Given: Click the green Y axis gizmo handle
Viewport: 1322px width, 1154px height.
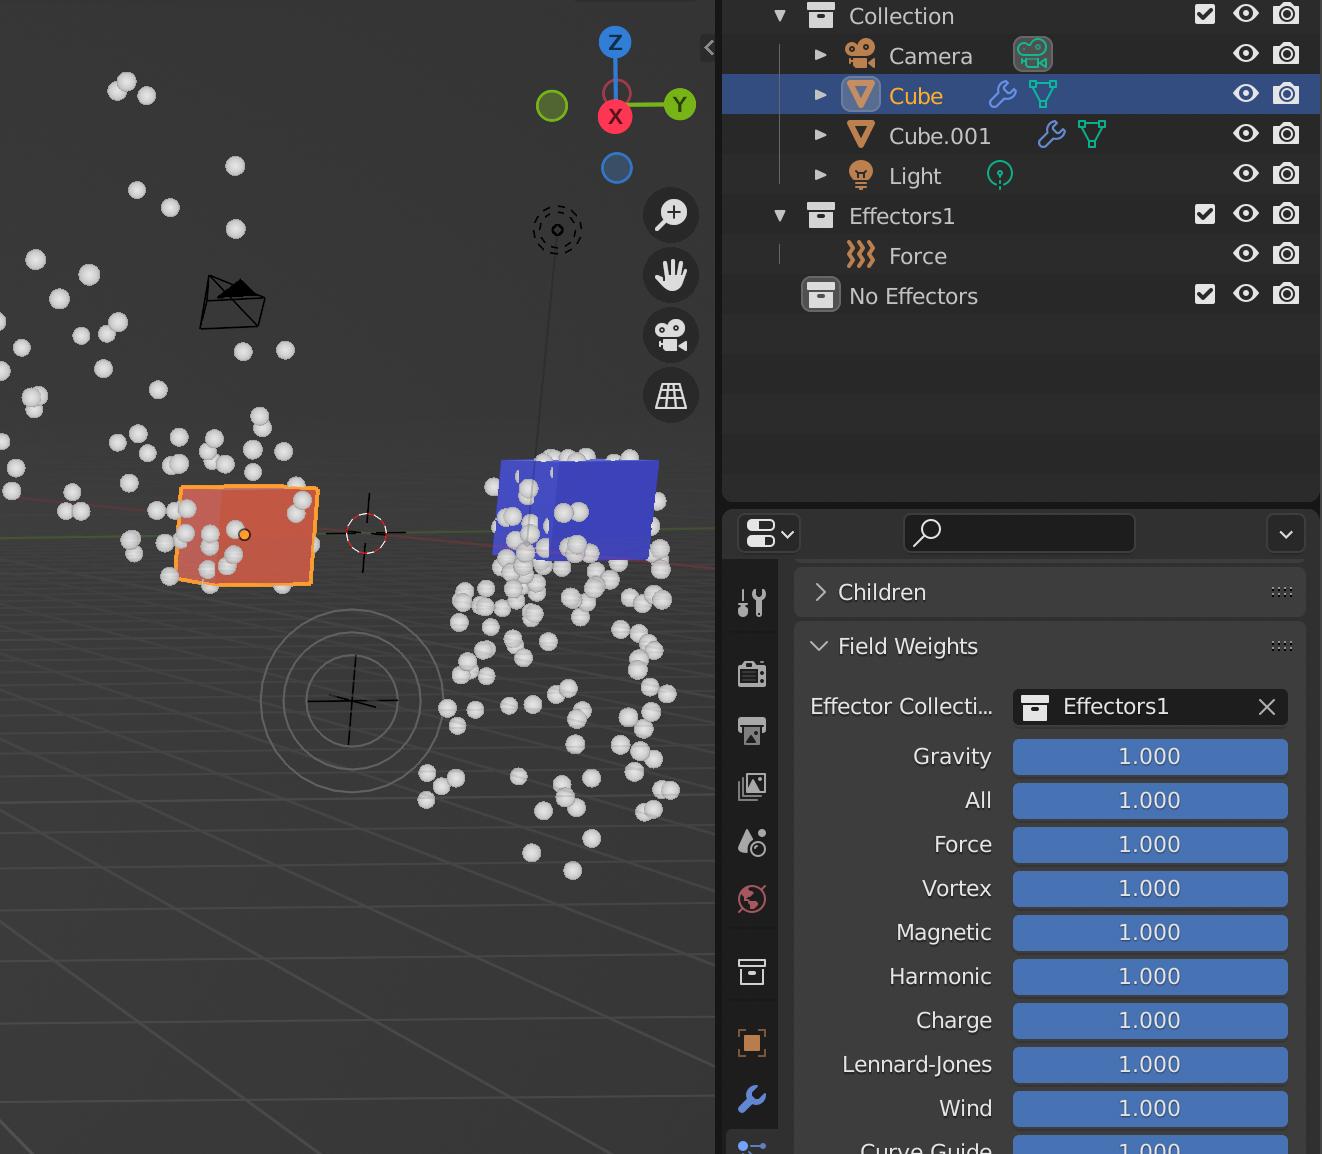Looking at the screenshot, I should coord(680,104).
